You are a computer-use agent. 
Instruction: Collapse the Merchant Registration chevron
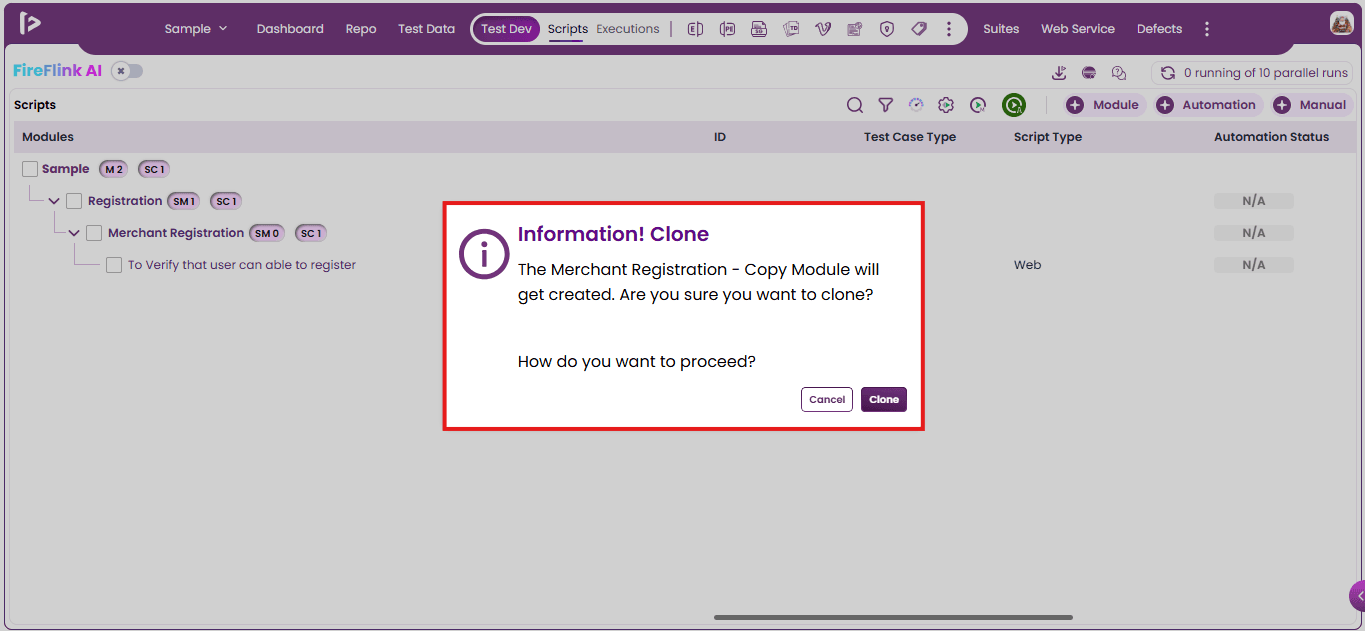click(74, 233)
